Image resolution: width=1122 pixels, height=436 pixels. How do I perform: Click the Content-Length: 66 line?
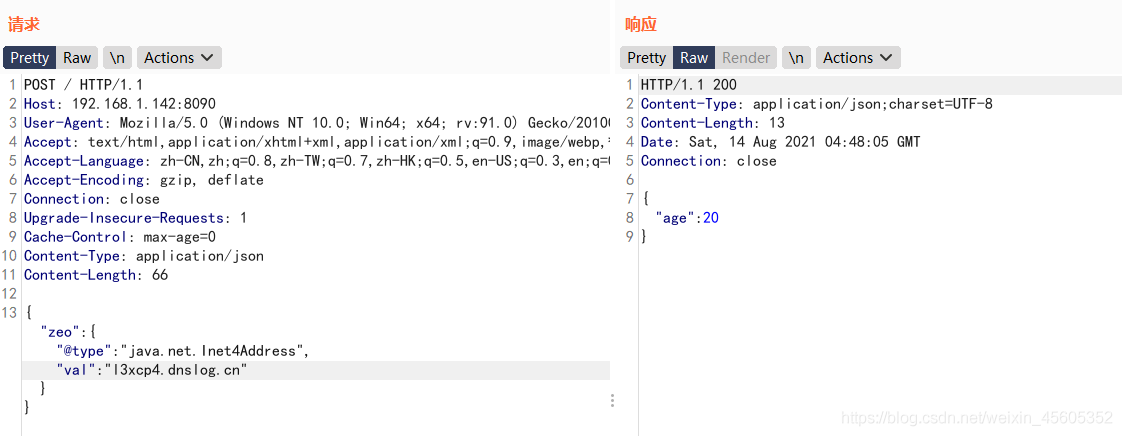(x=96, y=275)
